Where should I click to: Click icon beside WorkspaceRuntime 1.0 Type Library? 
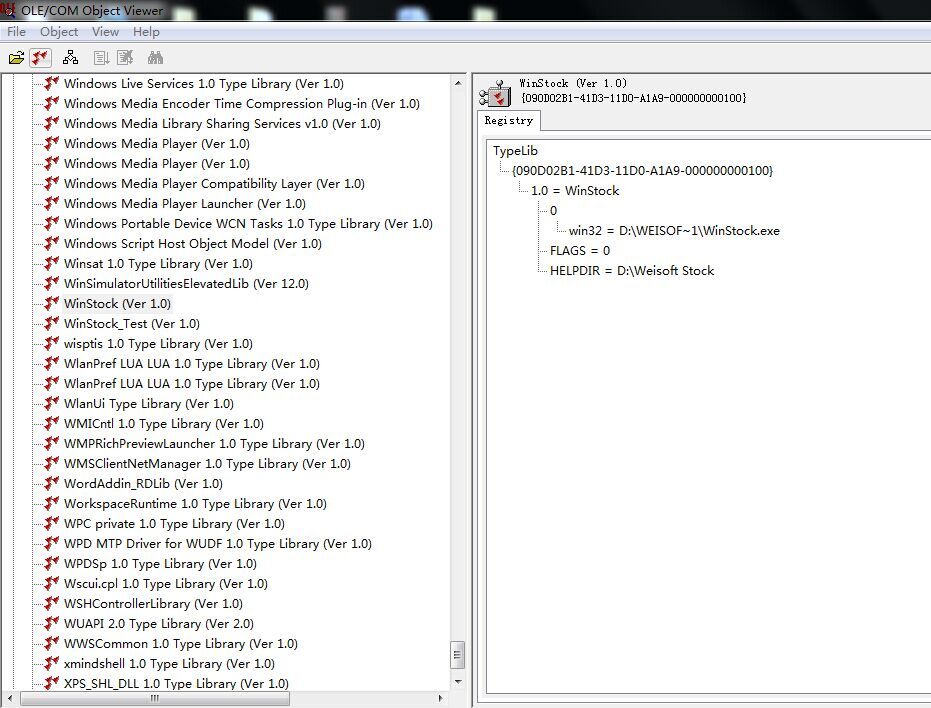(52, 503)
